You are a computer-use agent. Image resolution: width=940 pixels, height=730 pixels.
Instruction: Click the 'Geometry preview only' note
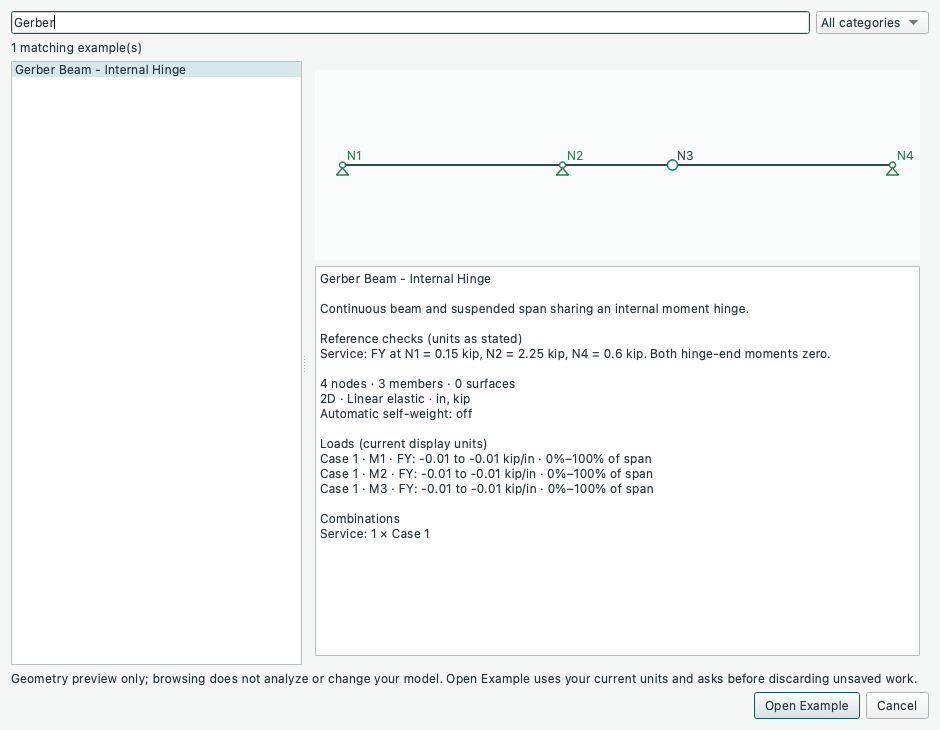[x=464, y=678]
